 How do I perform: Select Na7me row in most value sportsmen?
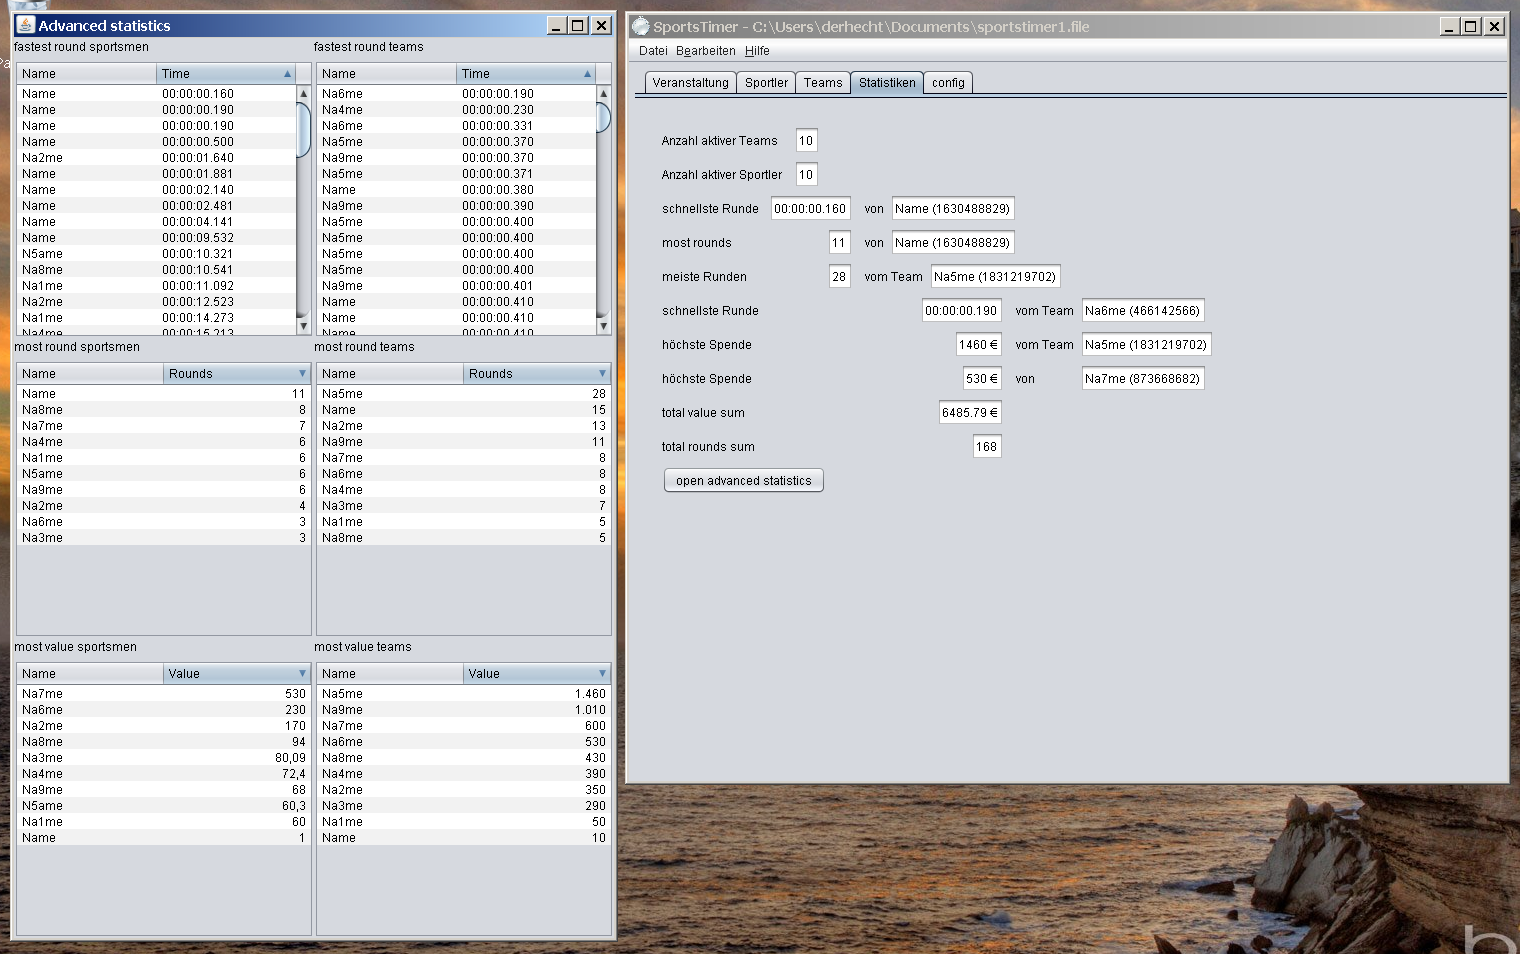[x=43, y=694]
